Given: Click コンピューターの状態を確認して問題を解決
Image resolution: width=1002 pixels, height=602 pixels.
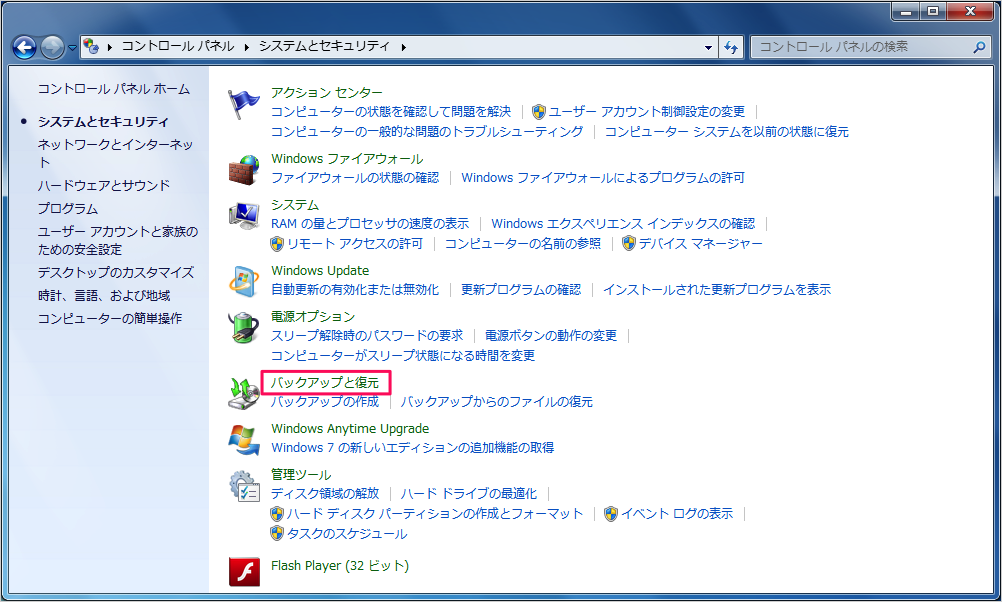Looking at the screenshot, I should [x=390, y=112].
